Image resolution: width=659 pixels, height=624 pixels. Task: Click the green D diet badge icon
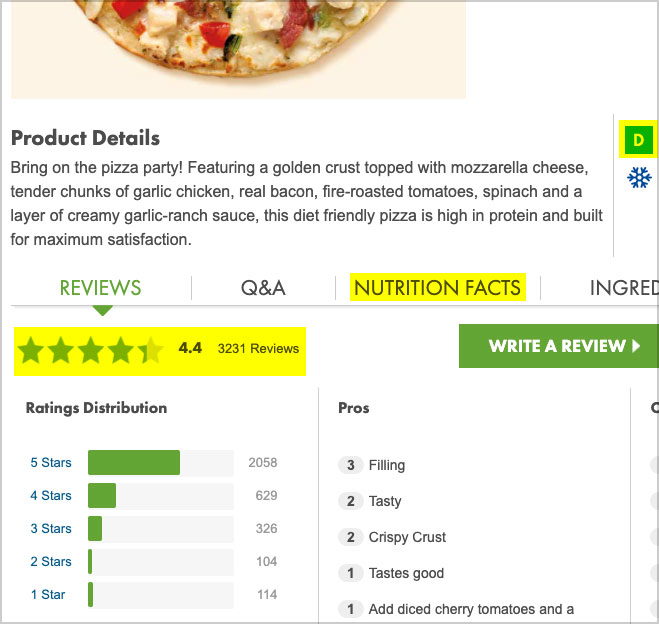(x=638, y=140)
